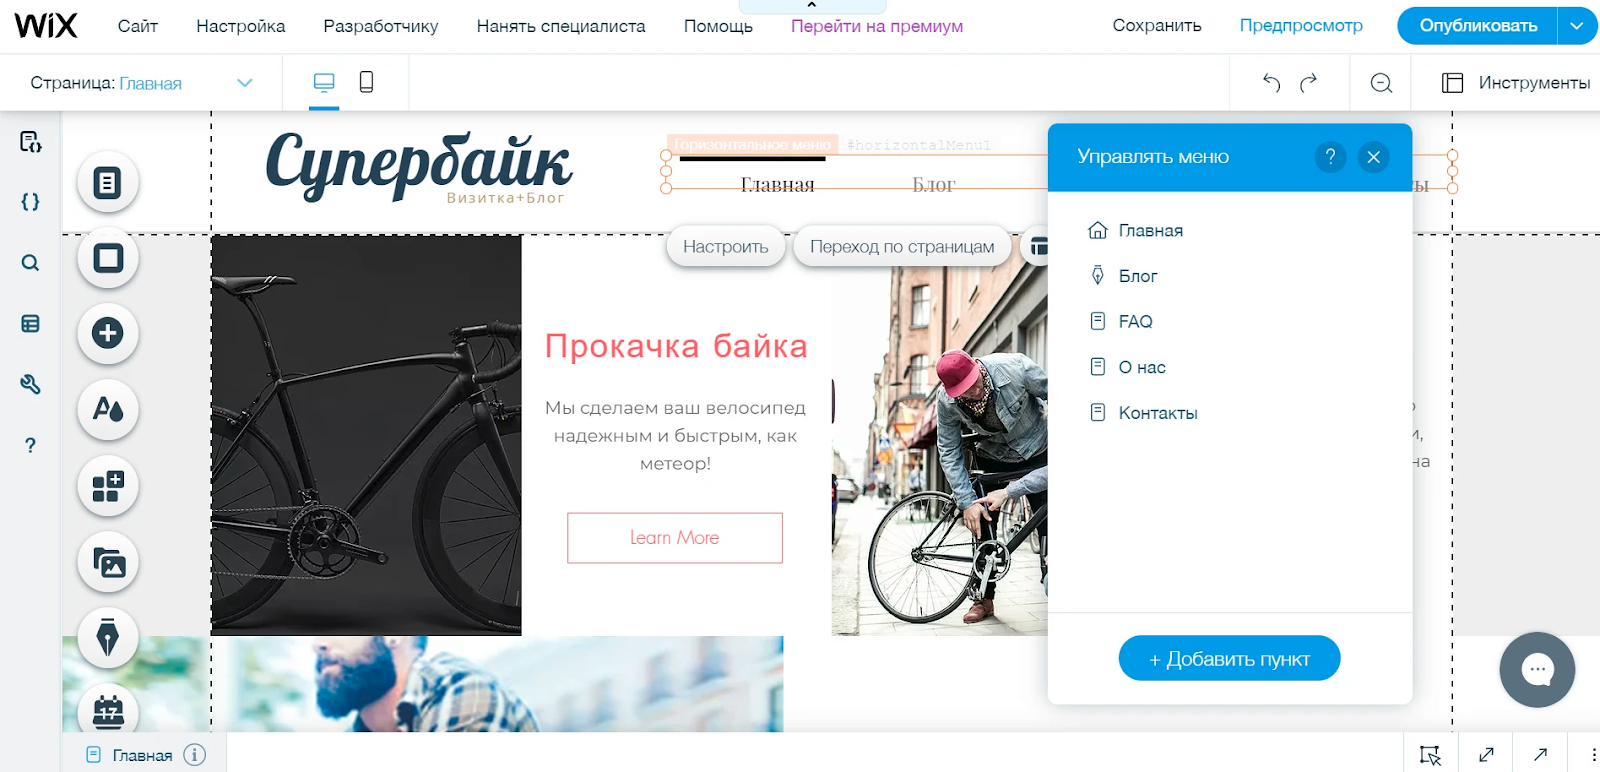Click the Undo arrow icon

[1271, 83]
